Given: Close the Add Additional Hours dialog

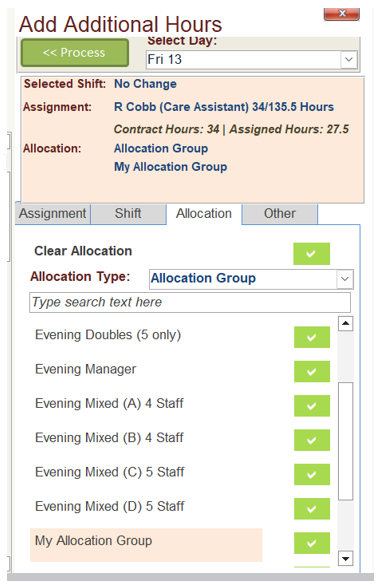Looking at the screenshot, I should pyautogui.click(x=342, y=14).
